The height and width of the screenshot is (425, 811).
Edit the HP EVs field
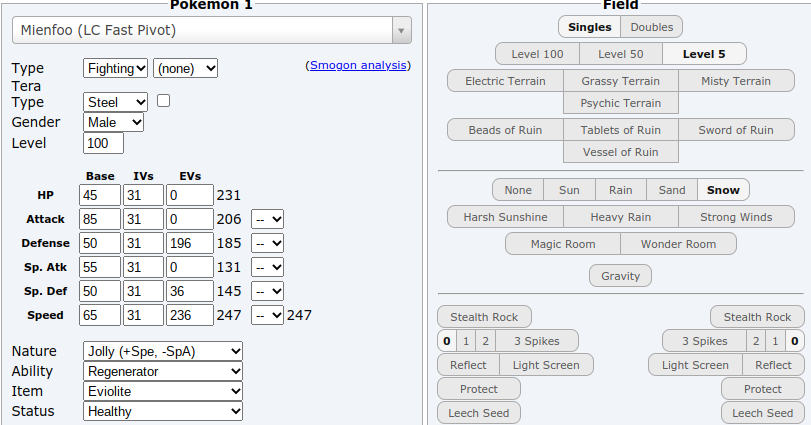tap(189, 195)
